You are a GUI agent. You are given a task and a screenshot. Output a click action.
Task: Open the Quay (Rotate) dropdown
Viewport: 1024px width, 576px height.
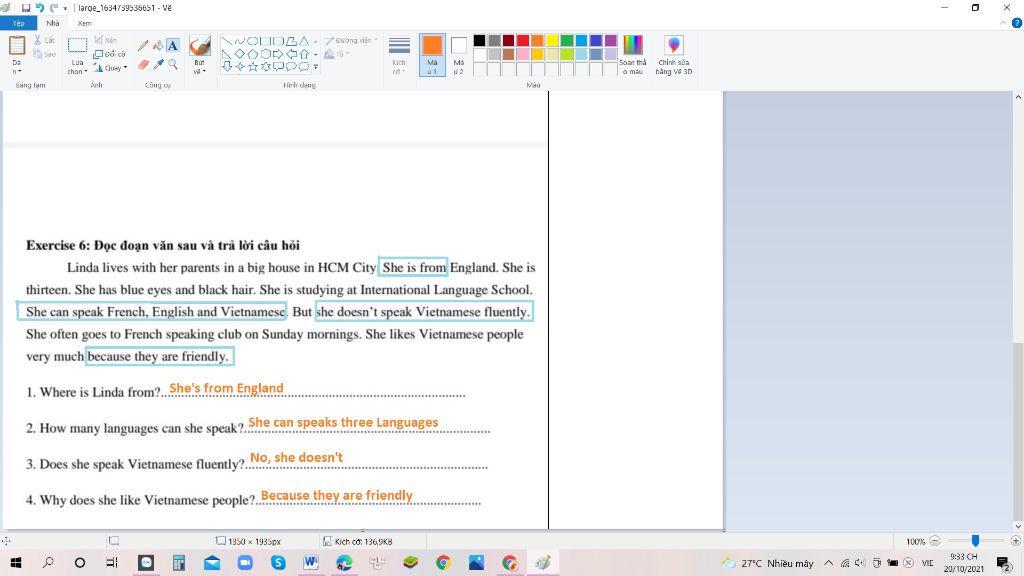[110, 68]
